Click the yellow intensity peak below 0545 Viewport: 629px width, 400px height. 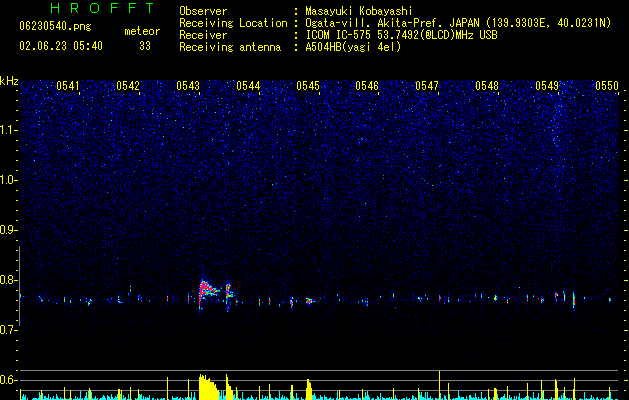click(309, 390)
